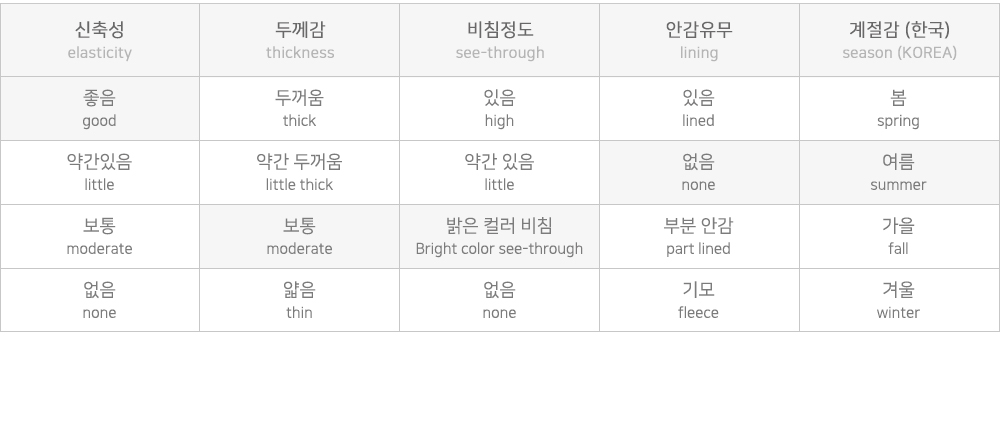Select the 'lined' lining cell
The height and width of the screenshot is (432, 1000).
699,109
